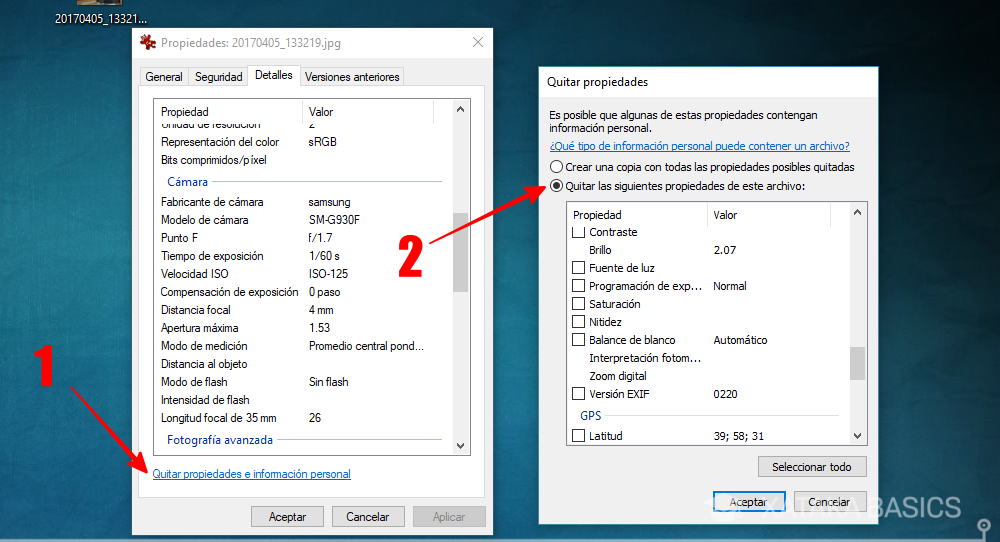
Task: Close the Propiedades dialog with the X
Action: 478,42
